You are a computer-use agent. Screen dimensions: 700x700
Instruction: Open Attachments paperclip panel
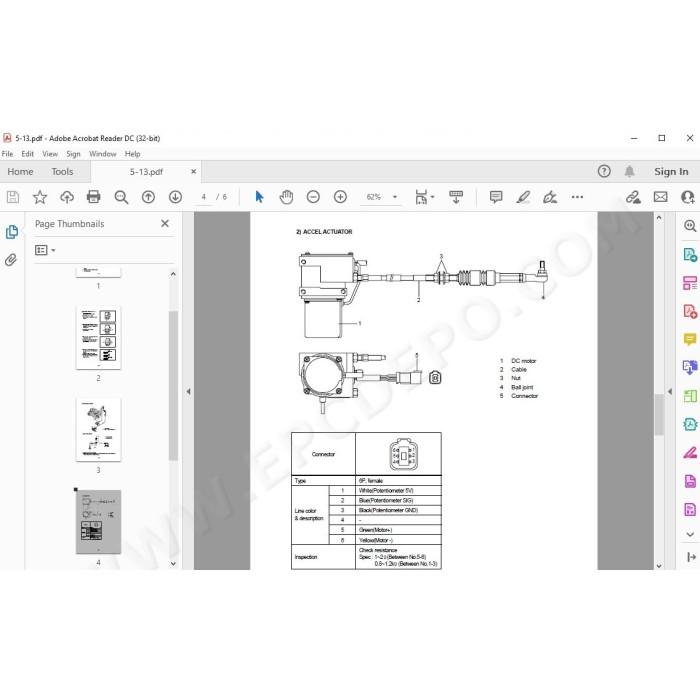(x=11, y=260)
